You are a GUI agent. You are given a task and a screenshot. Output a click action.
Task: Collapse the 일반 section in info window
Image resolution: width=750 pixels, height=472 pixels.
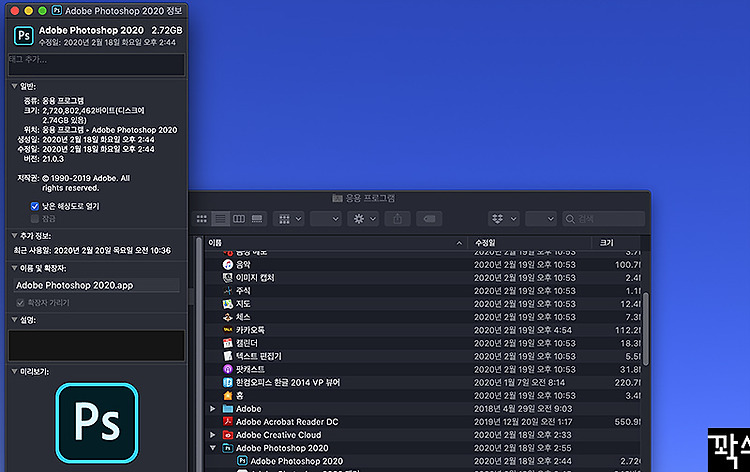(x=14, y=86)
